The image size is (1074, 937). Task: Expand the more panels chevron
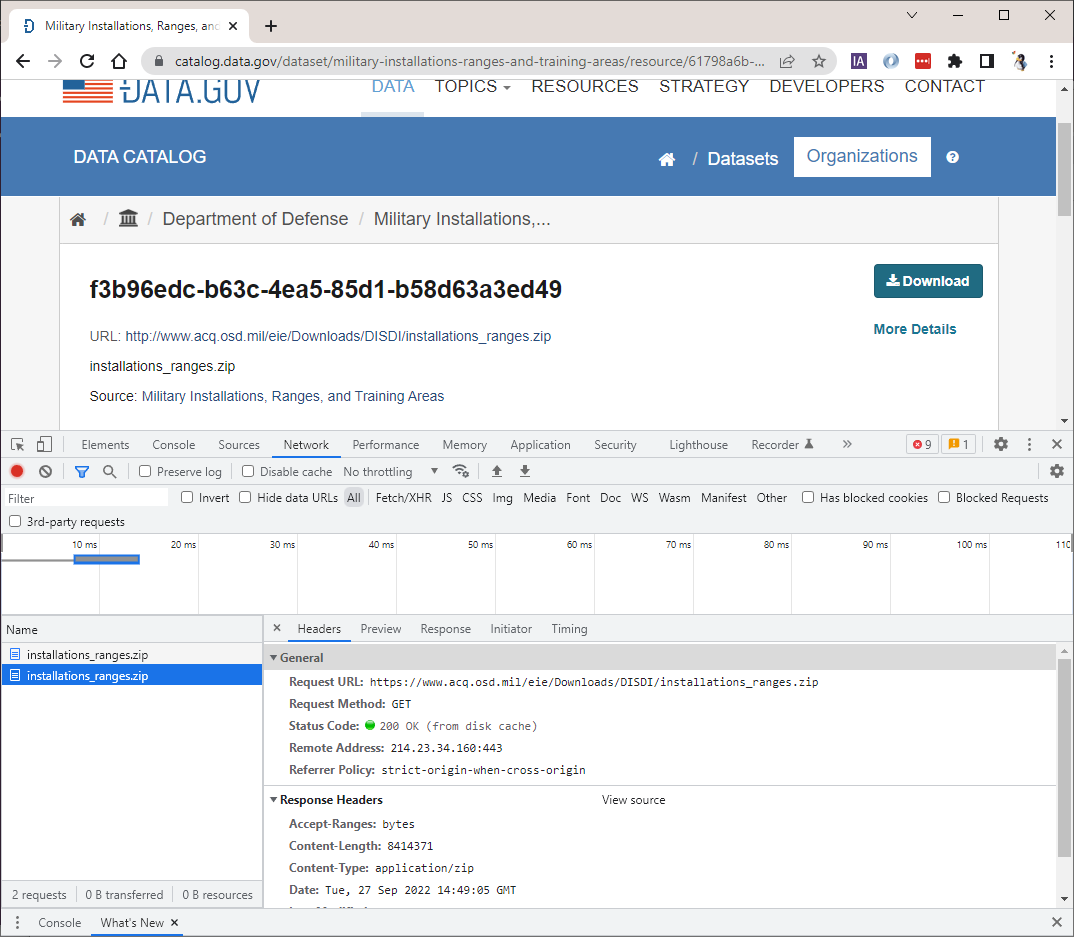pyautogui.click(x=846, y=443)
